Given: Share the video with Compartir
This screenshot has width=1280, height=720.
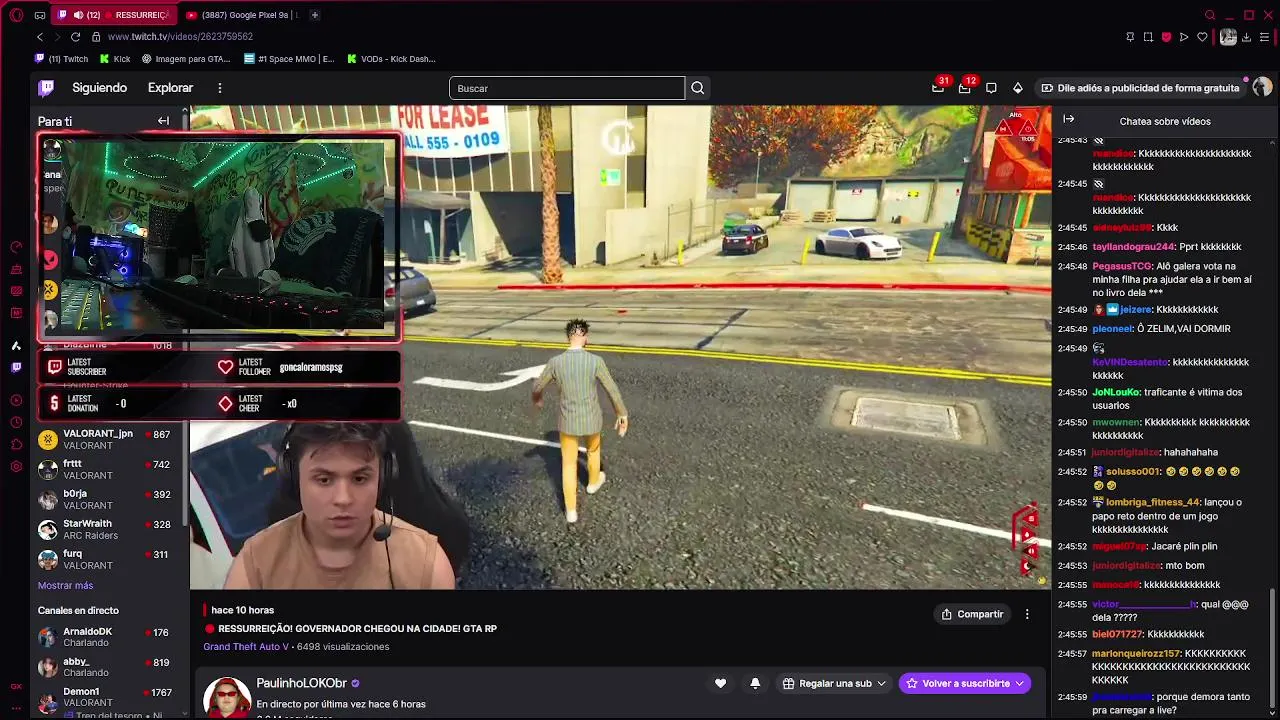Looking at the screenshot, I should tap(972, 614).
